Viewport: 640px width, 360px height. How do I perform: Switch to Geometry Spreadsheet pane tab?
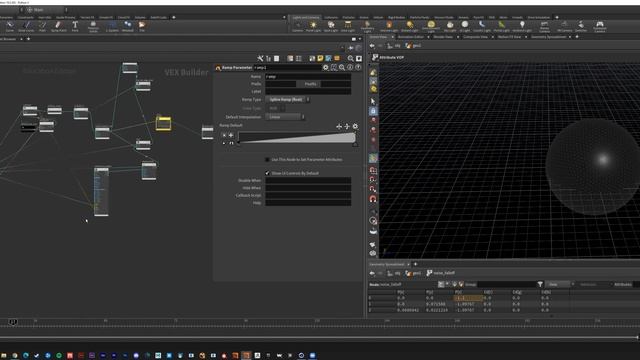(x=548, y=37)
